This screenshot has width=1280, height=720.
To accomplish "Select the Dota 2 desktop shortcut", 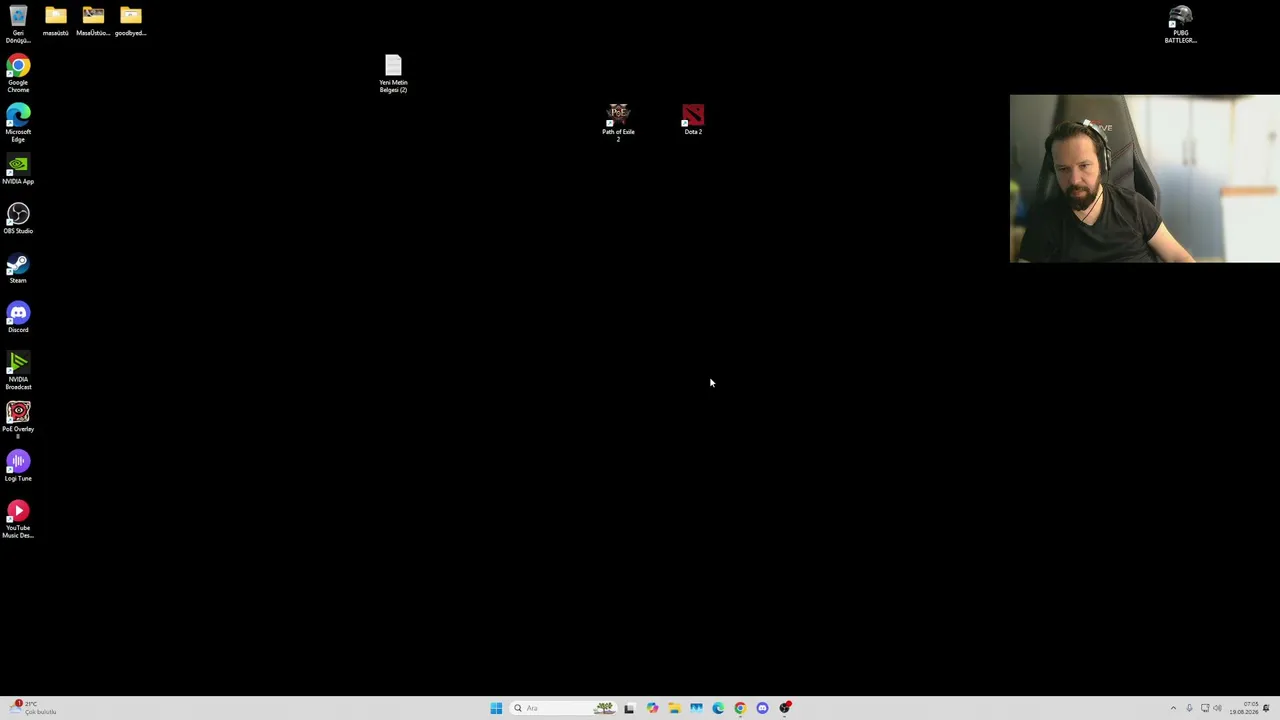I will 693,120.
